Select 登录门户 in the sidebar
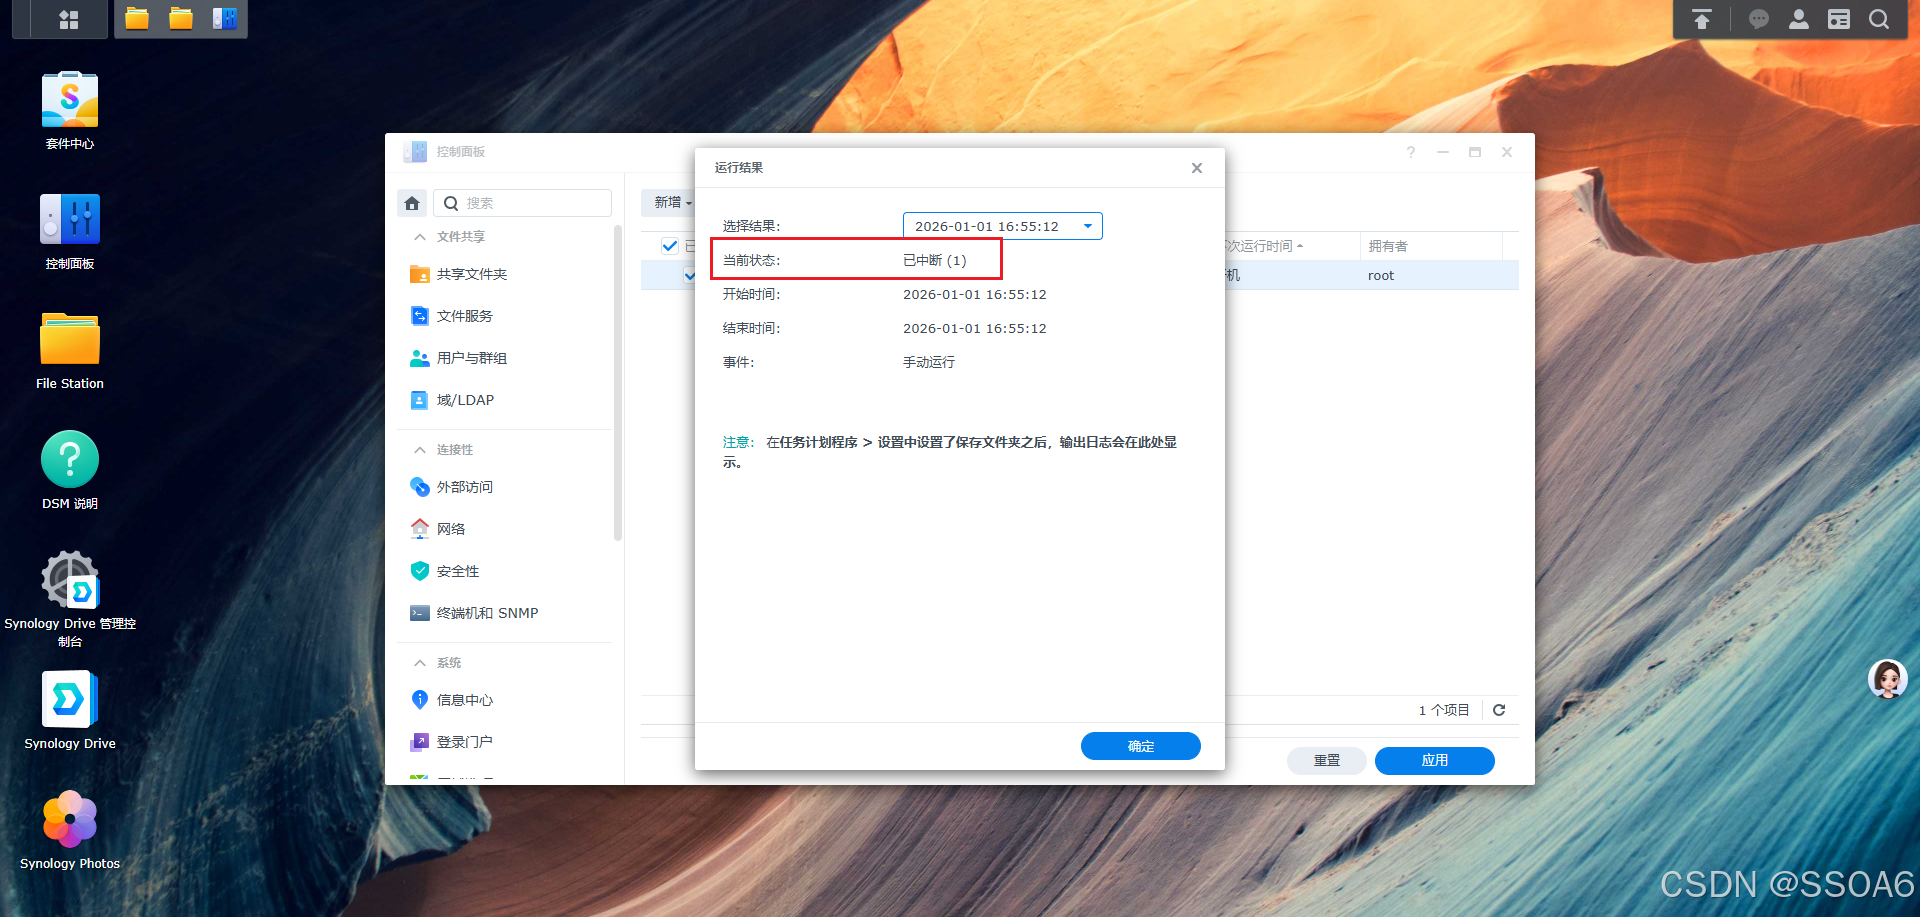 463,741
